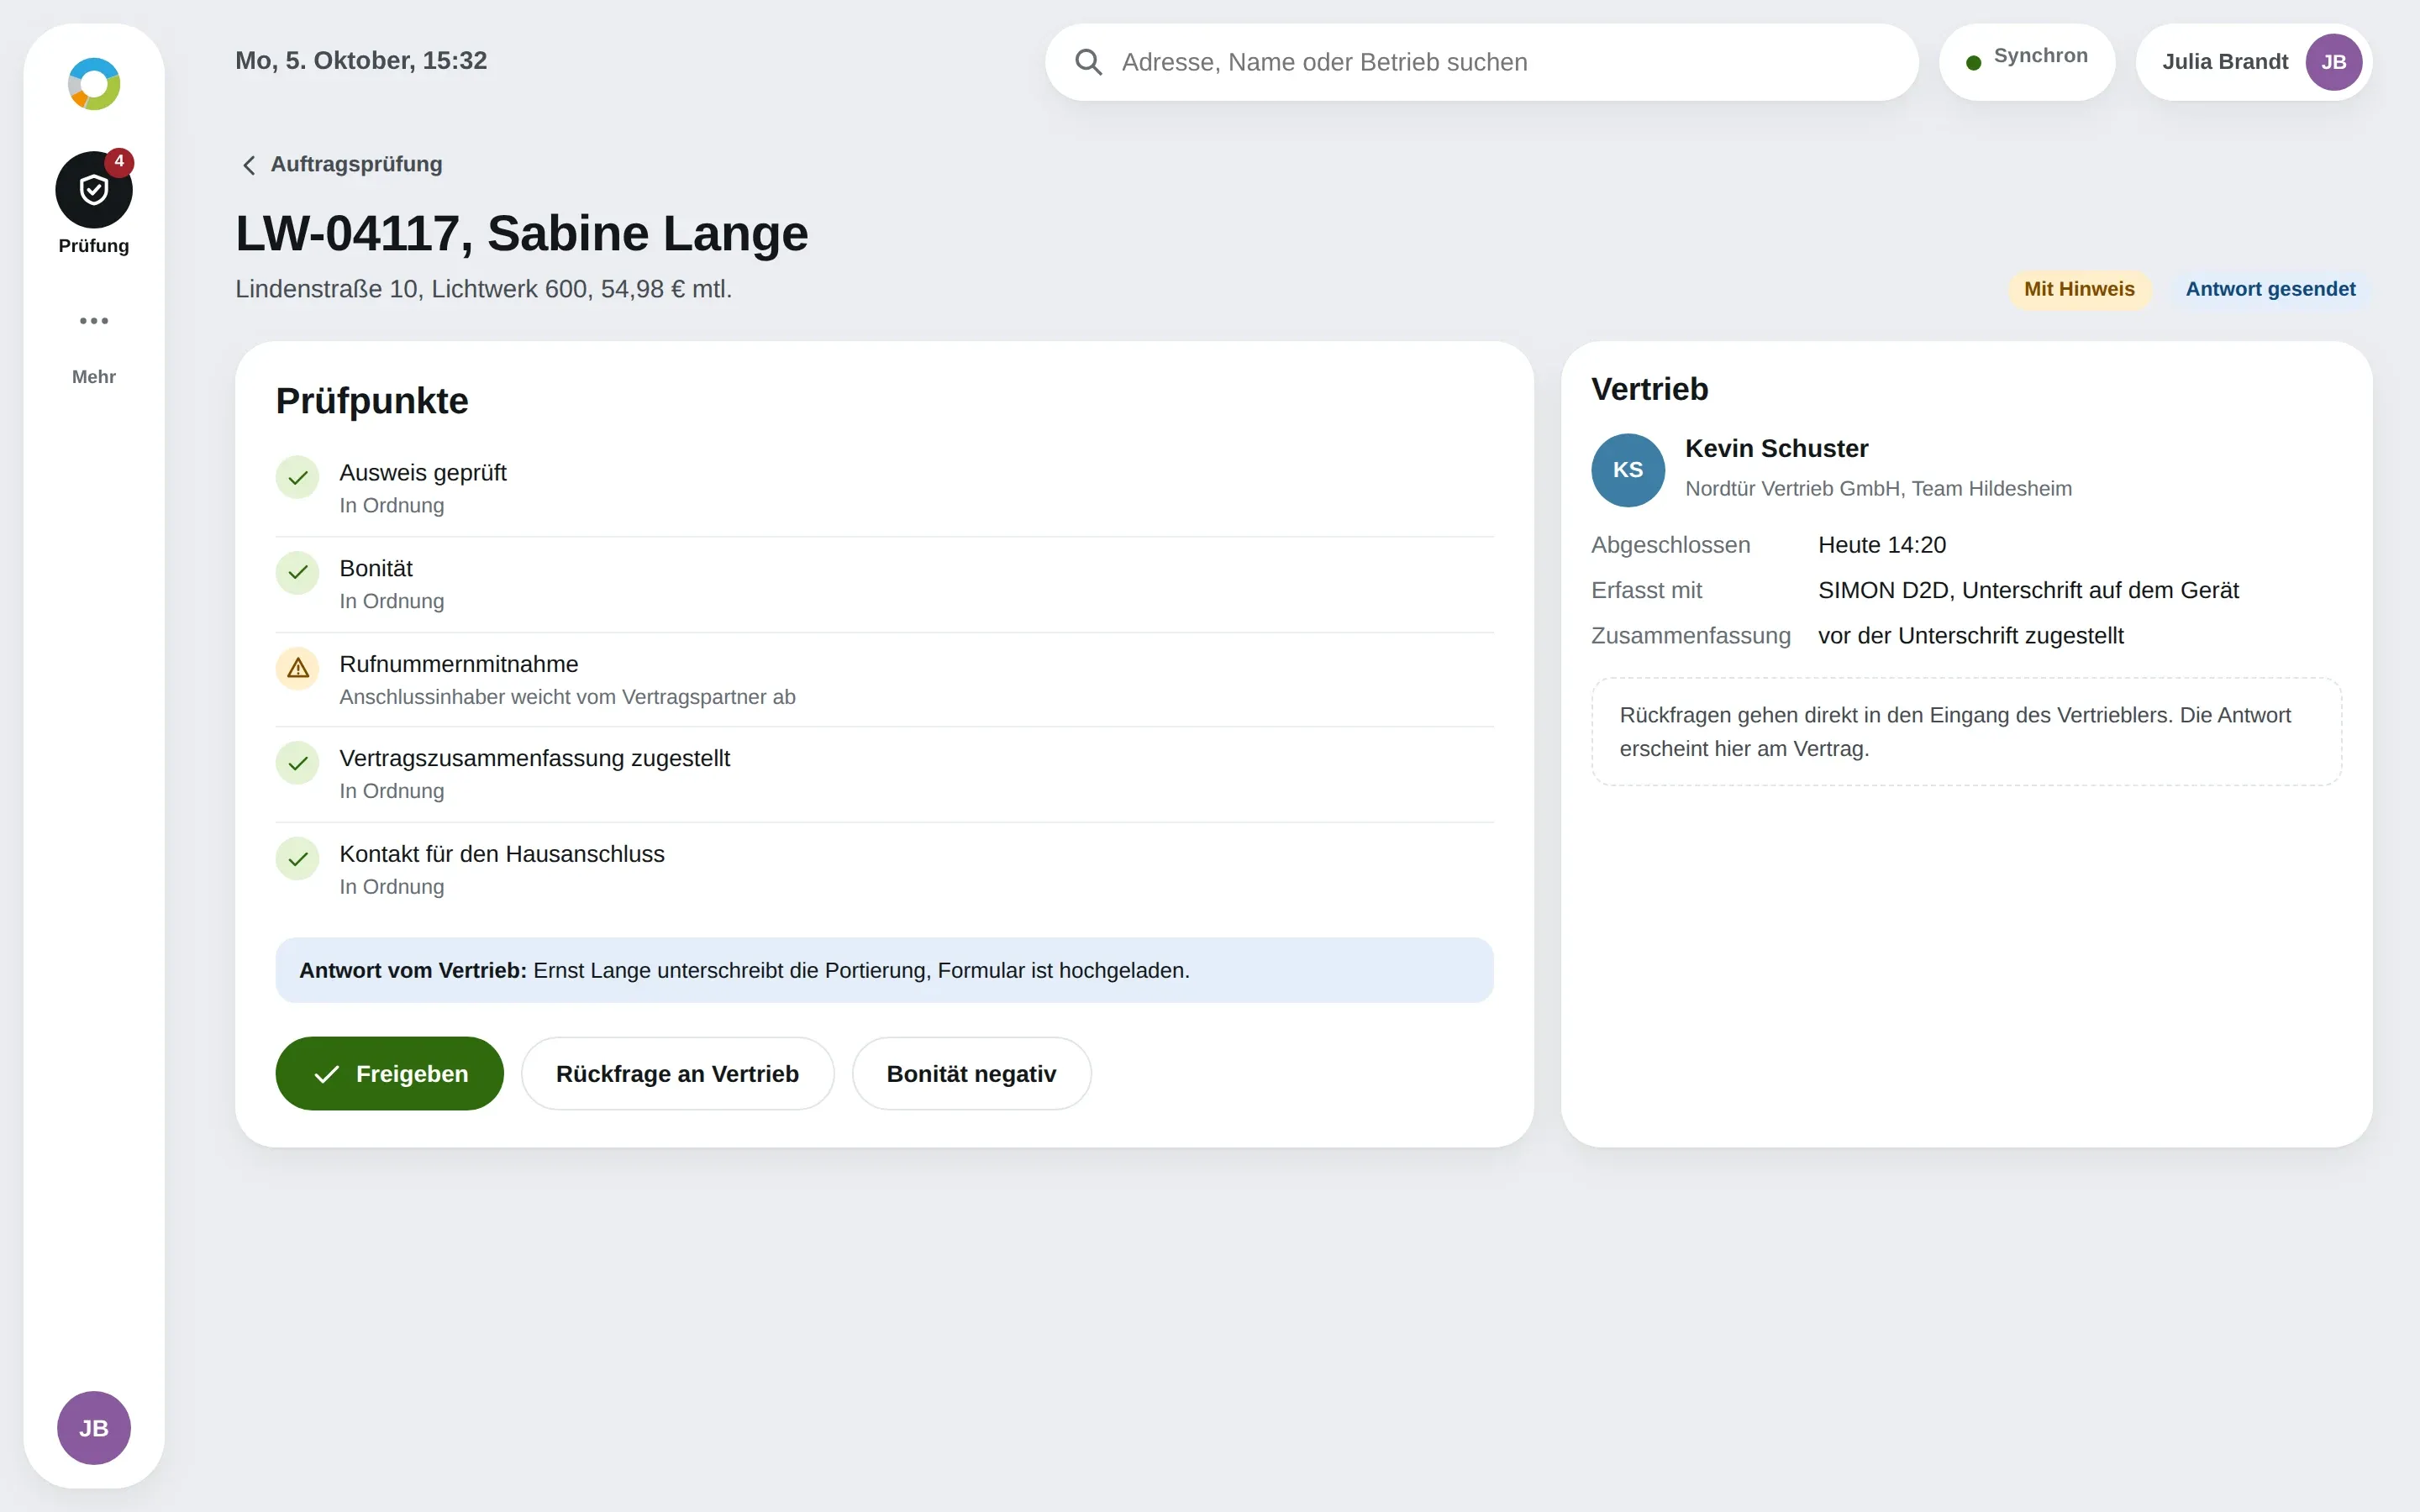Click the text 'Kontakt für den Hausanschluss'
Image resolution: width=2420 pixels, height=1512 pixels.
point(501,854)
